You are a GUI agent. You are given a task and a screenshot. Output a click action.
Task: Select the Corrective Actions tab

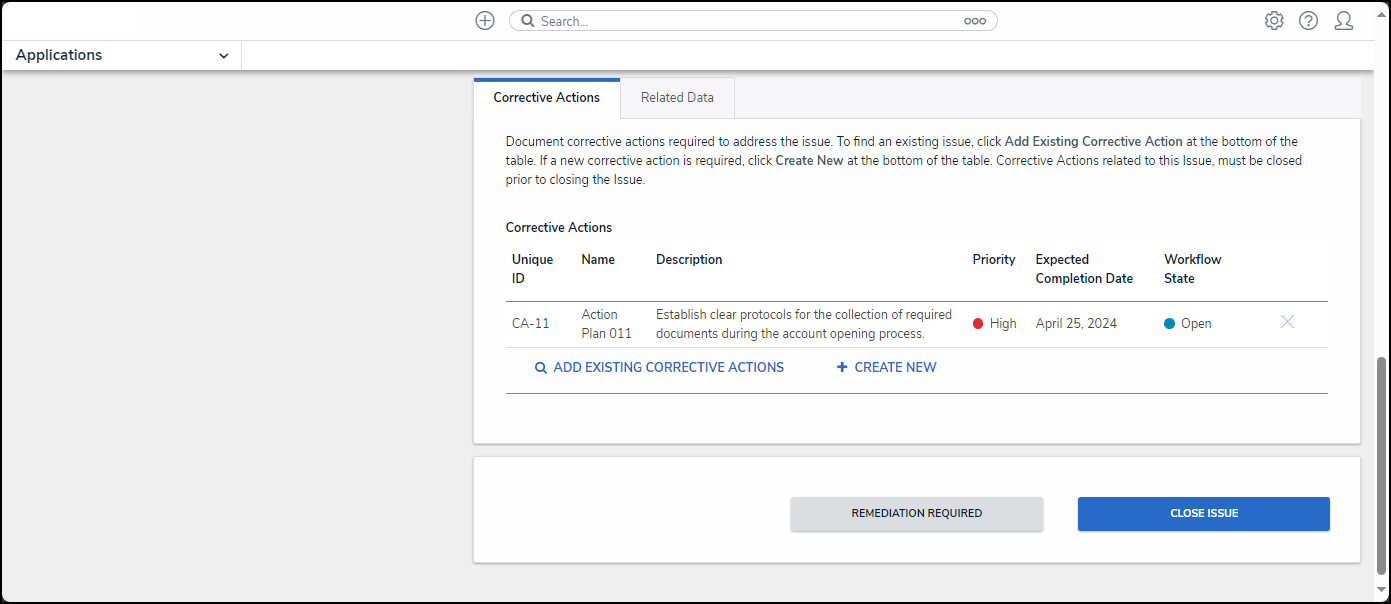(547, 98)
